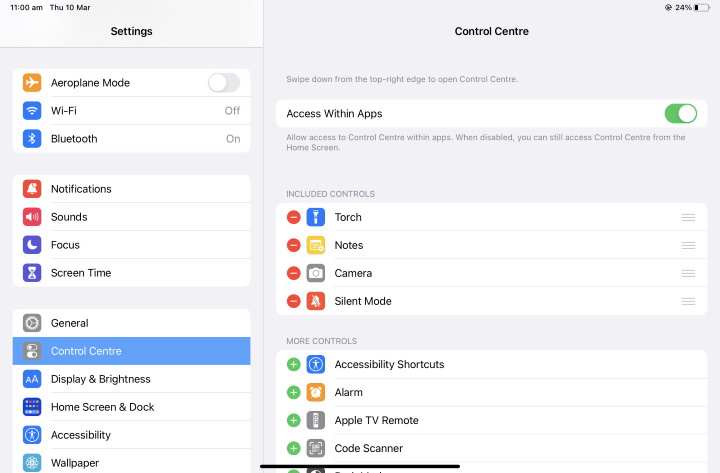Open Home Screen & Dock settings
The width and height of the screenshot is (720, 473).
pos(131,407)
